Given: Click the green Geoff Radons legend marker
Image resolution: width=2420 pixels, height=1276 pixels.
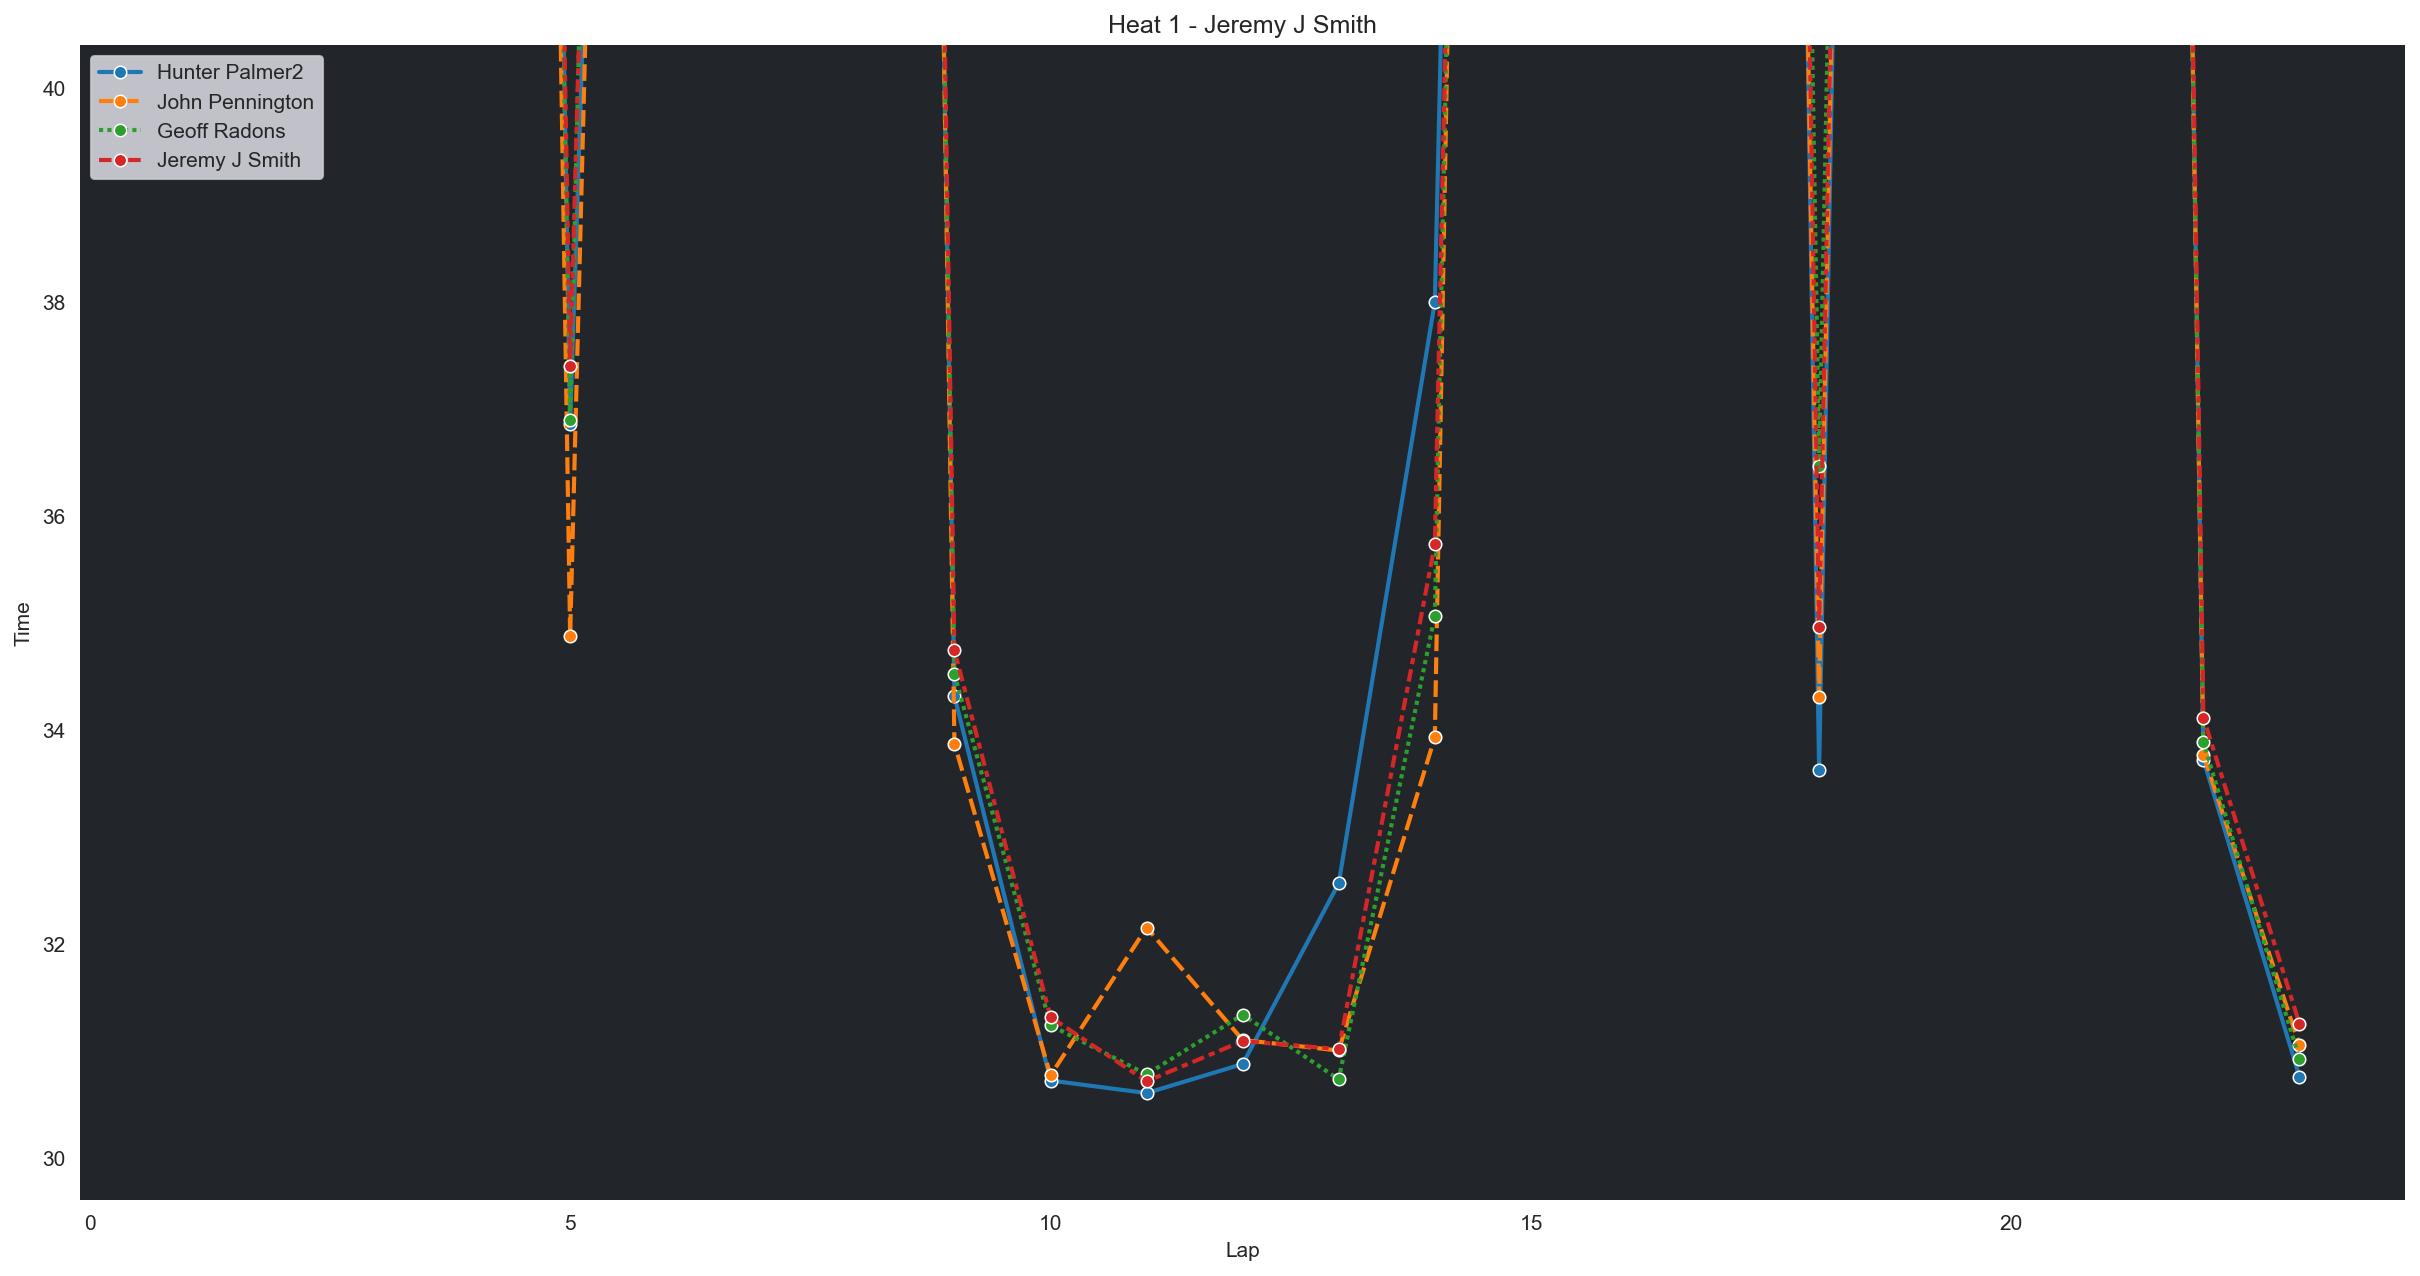Looking at the screenshot, I should coord(120,131).
